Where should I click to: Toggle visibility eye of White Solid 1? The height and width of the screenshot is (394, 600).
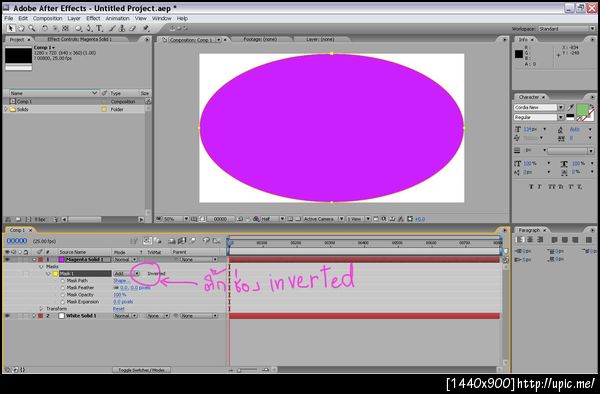point(7,316)
